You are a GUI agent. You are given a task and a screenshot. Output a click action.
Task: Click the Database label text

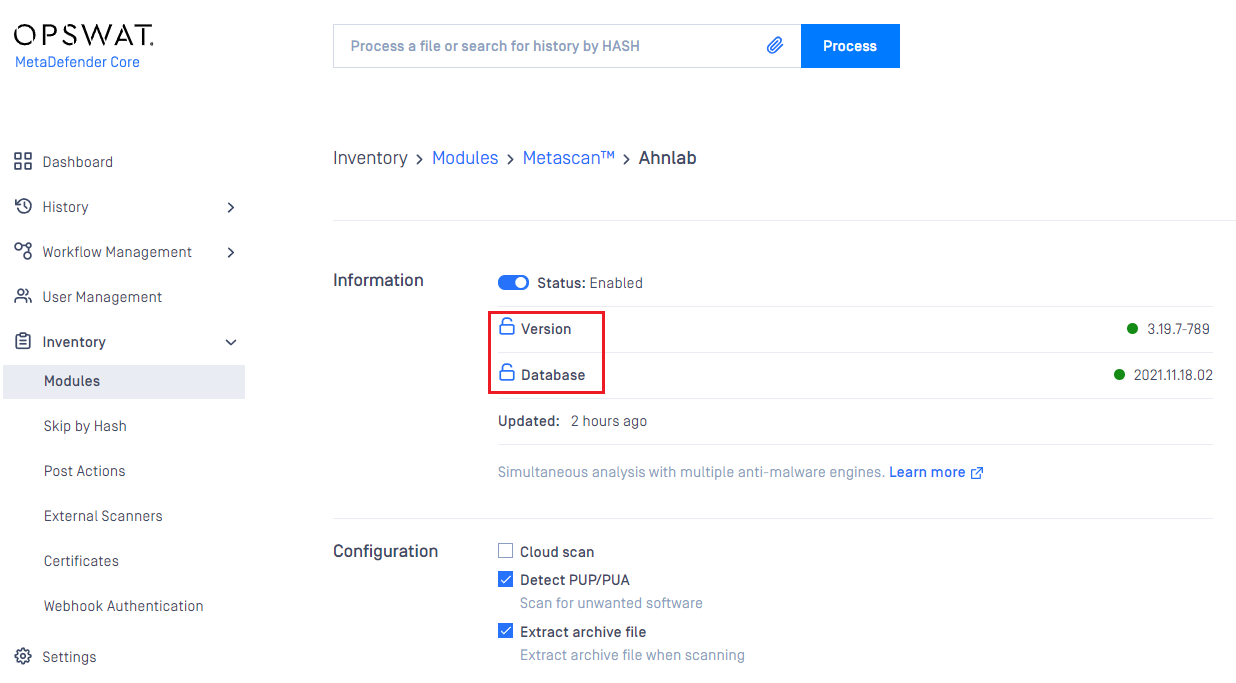(x=553, y=375)
